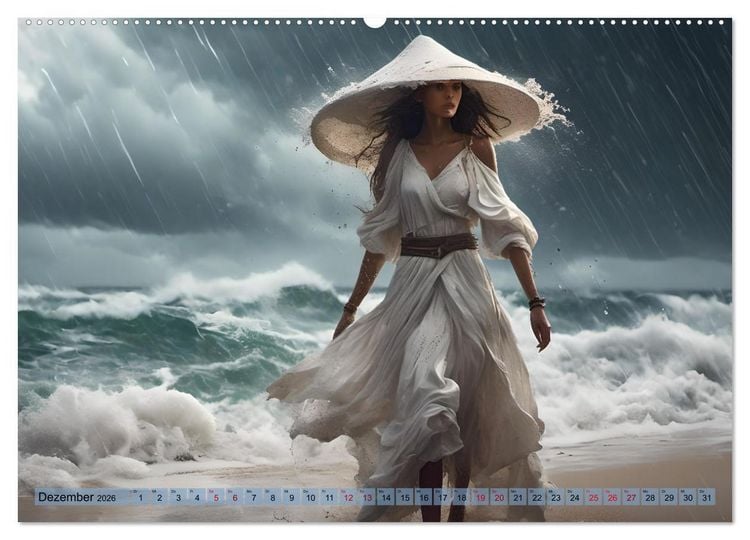Select day 21 in the calendar strip

(x=518, y=496)
